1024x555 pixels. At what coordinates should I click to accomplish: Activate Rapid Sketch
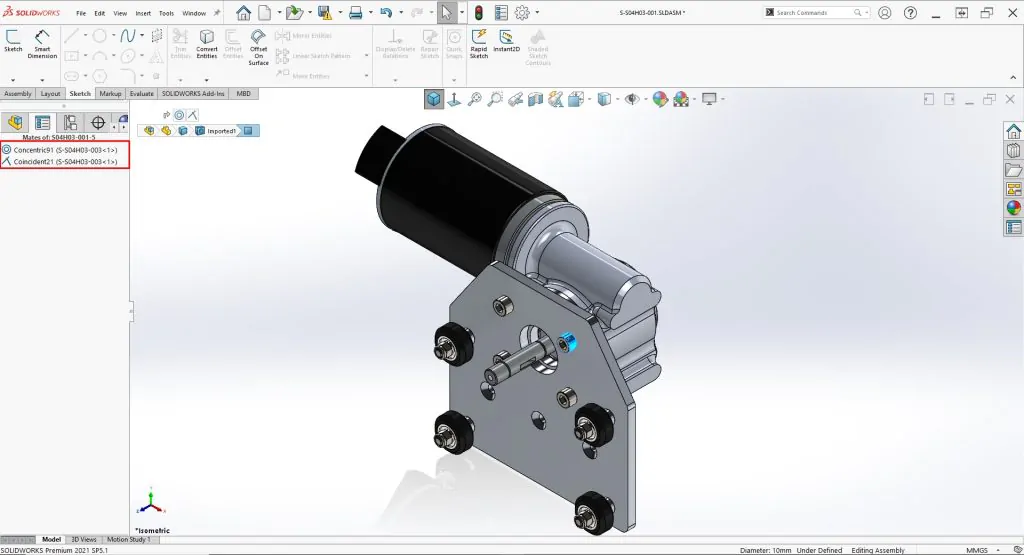[x=479, y=44]
